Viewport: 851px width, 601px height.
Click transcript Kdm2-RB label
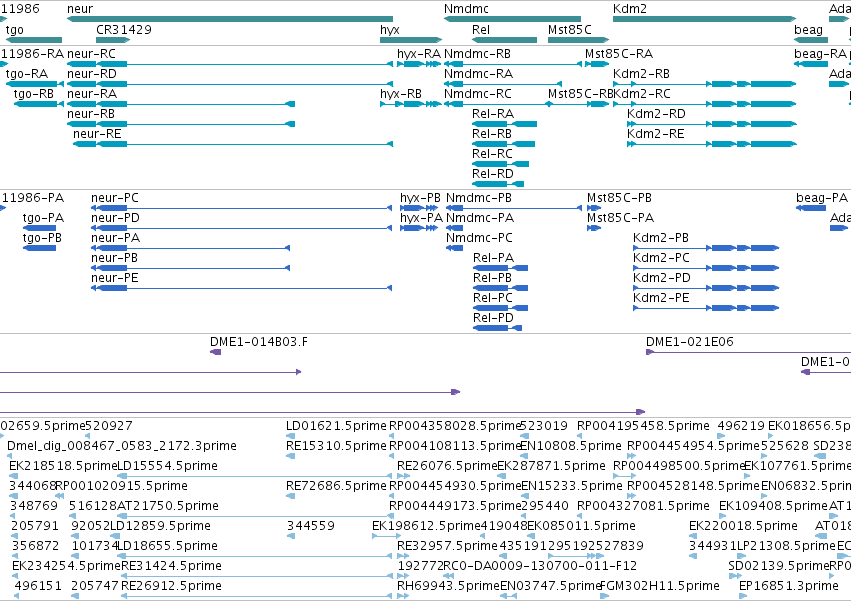coord(641,74)
